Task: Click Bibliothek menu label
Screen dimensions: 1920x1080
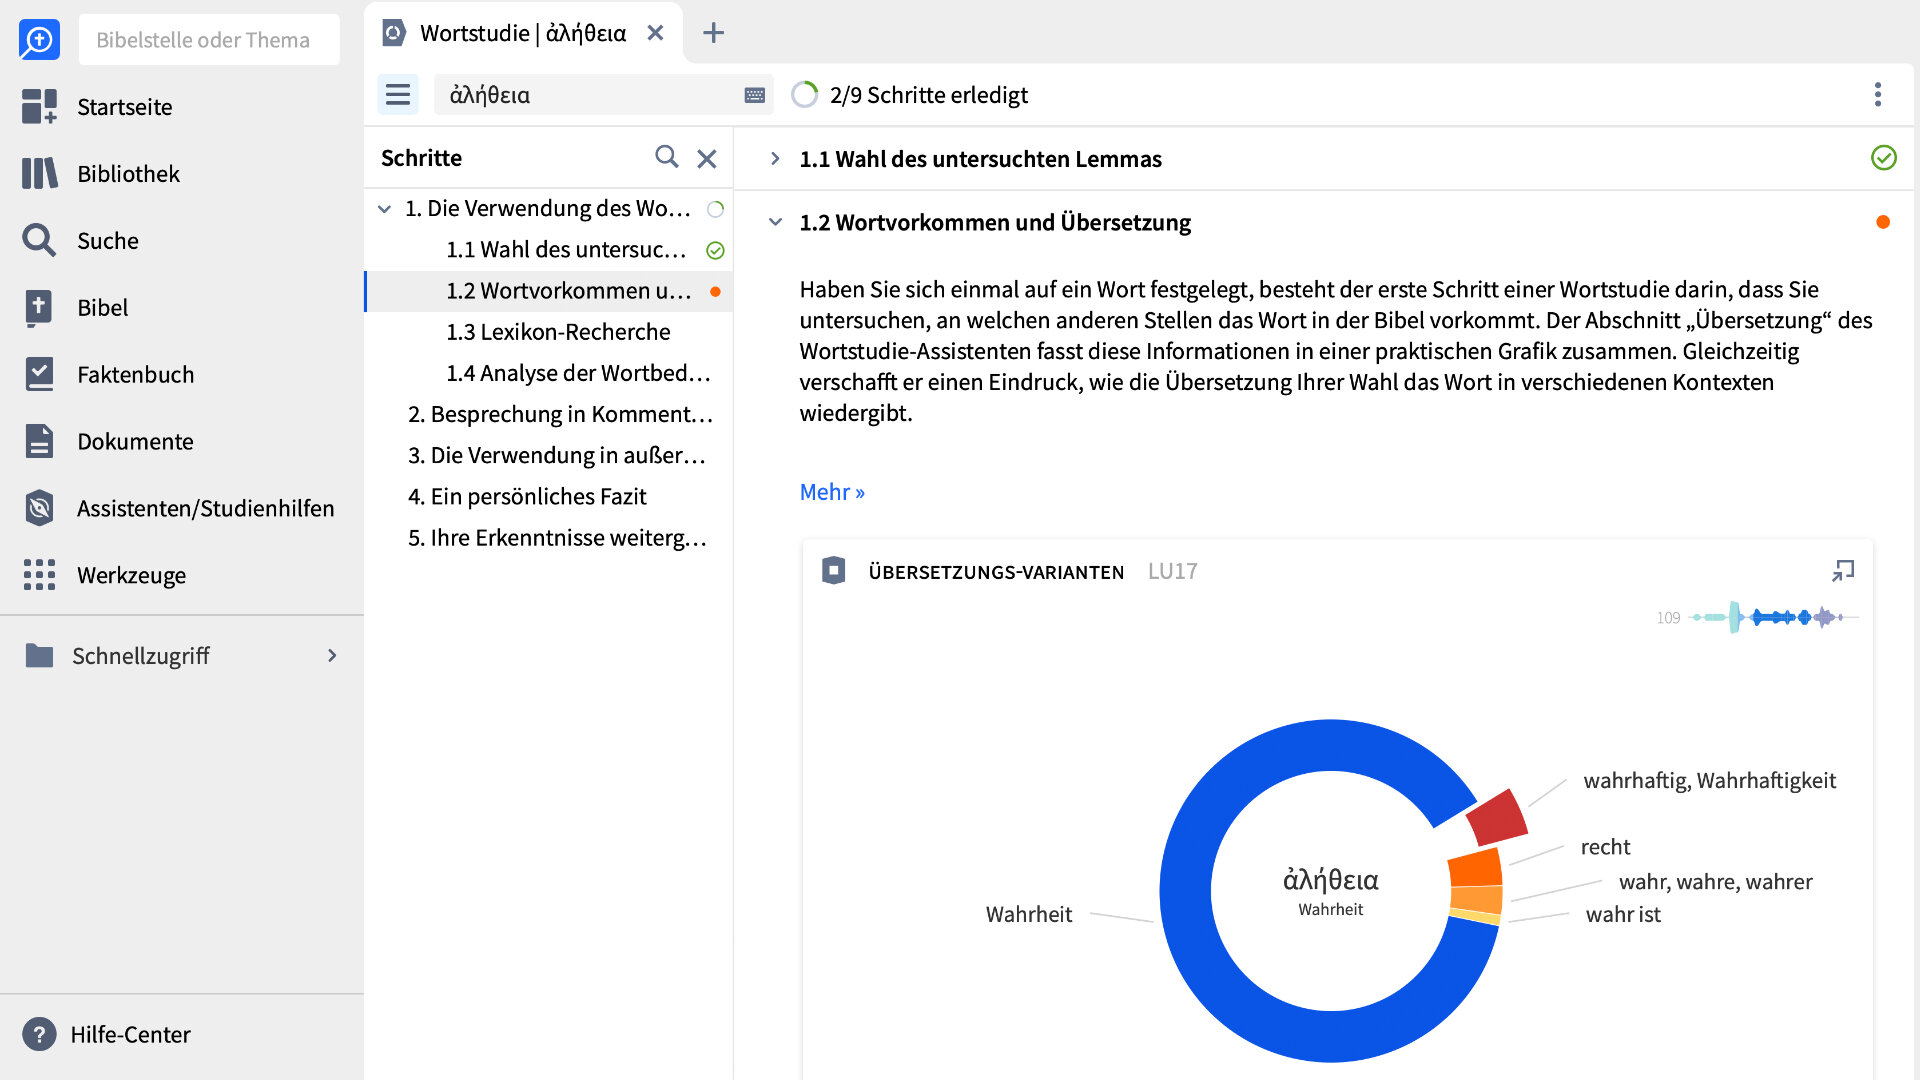Action: pos(128,173)
